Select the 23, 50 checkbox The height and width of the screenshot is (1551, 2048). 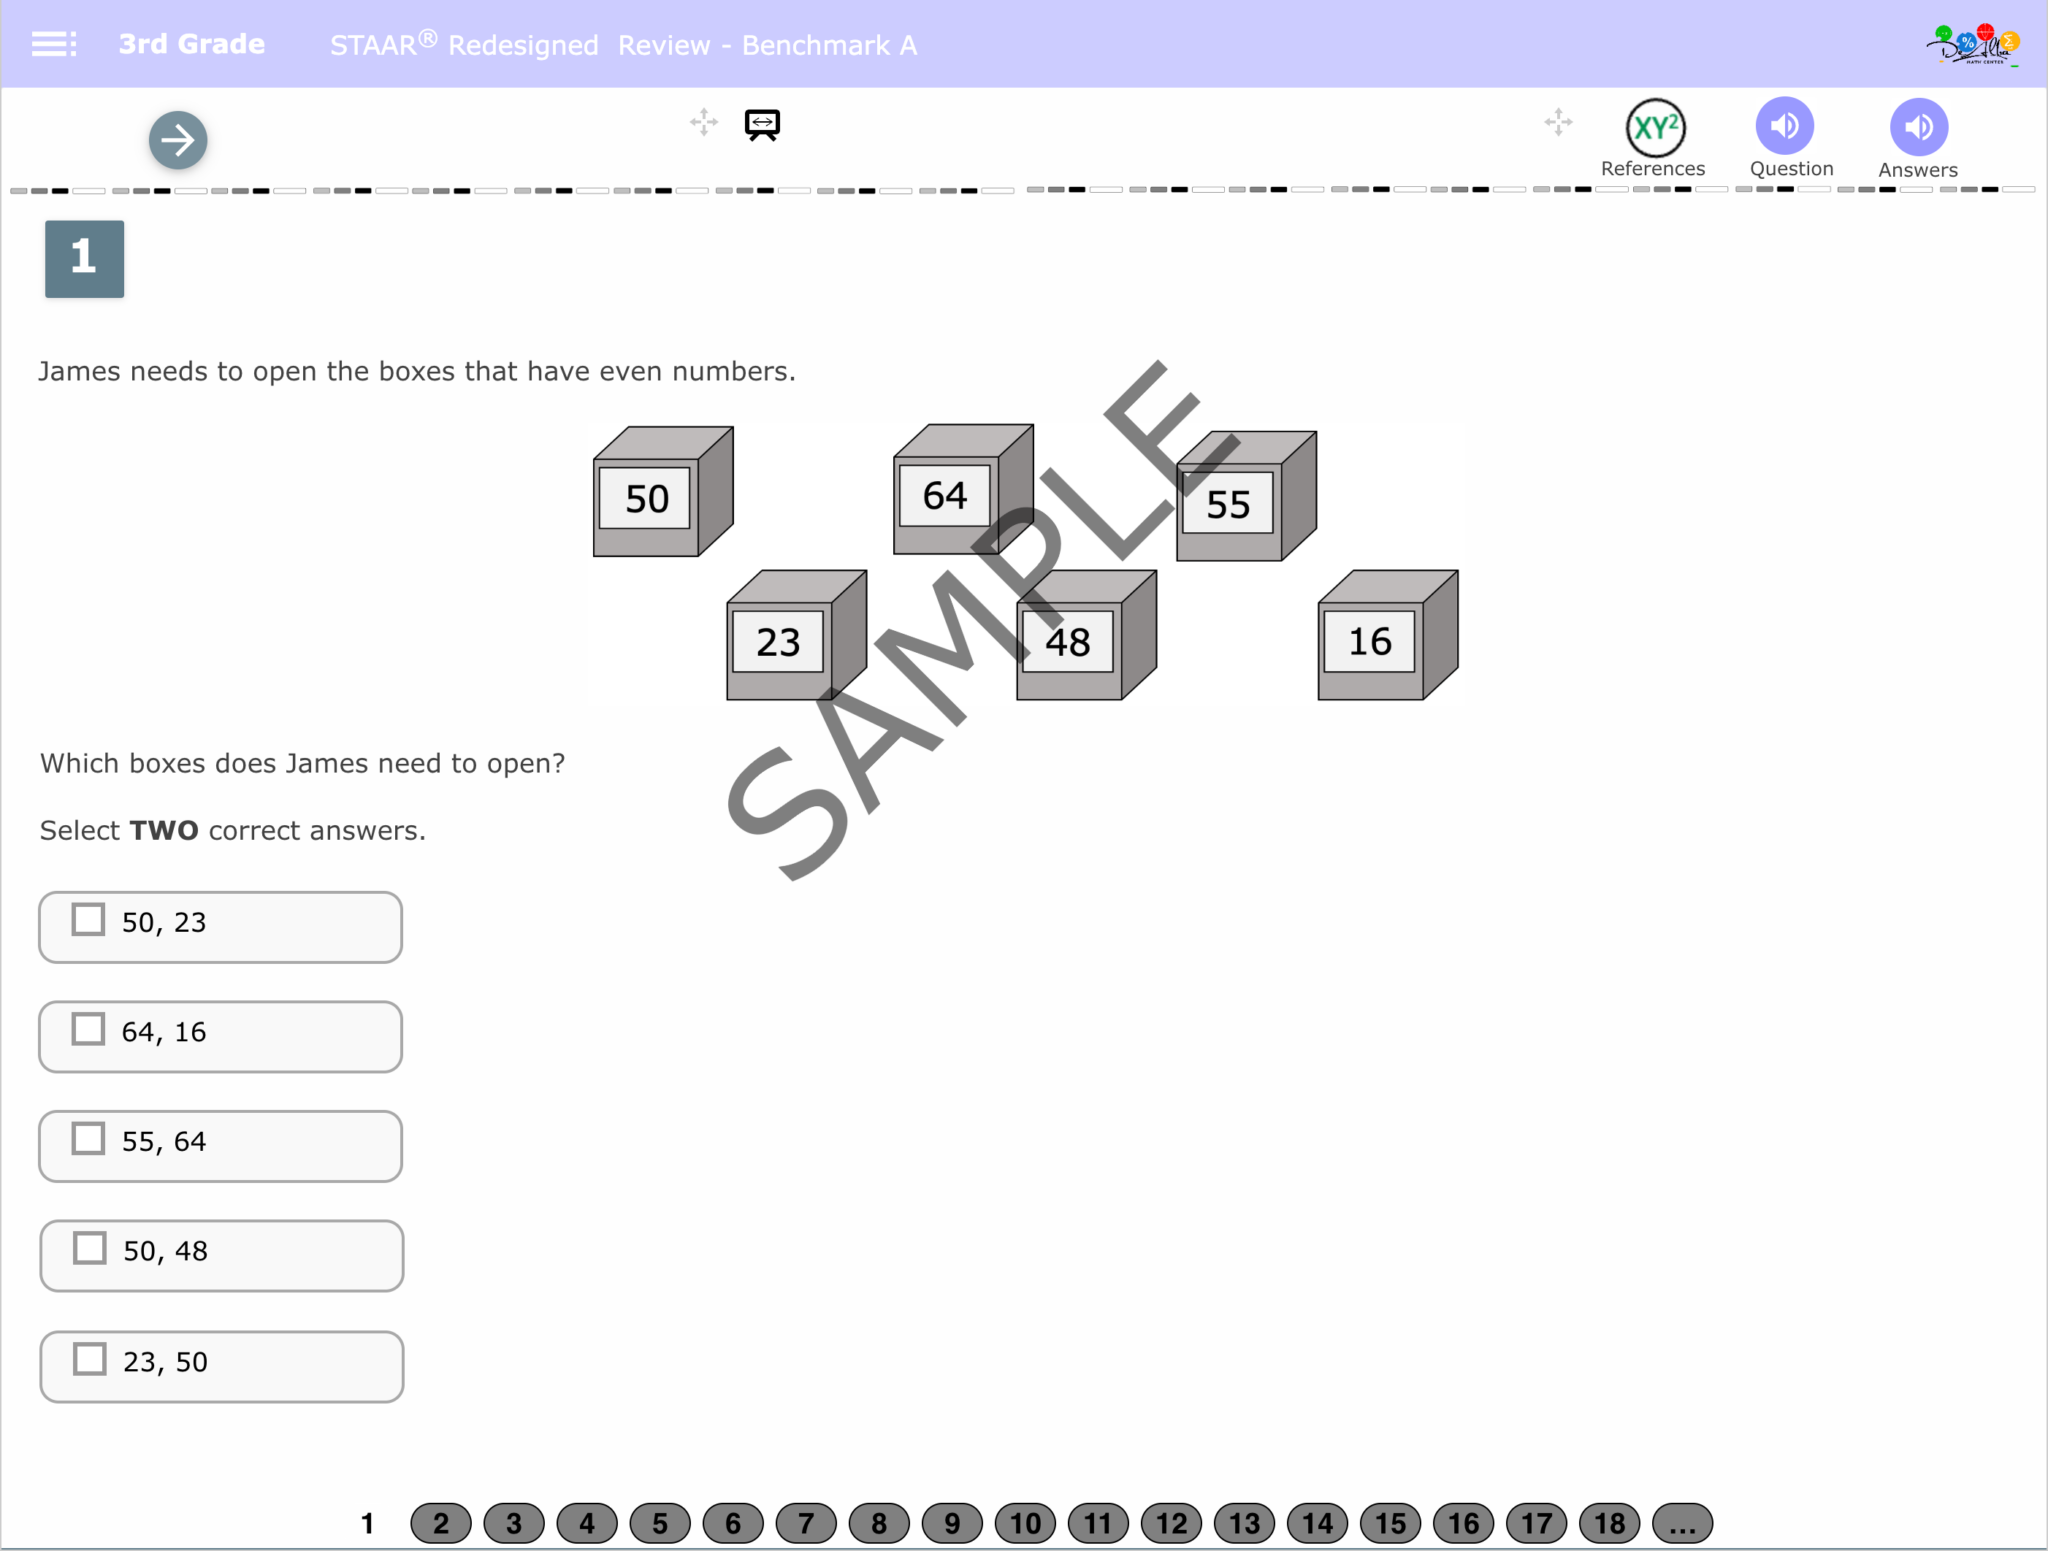89,1359
